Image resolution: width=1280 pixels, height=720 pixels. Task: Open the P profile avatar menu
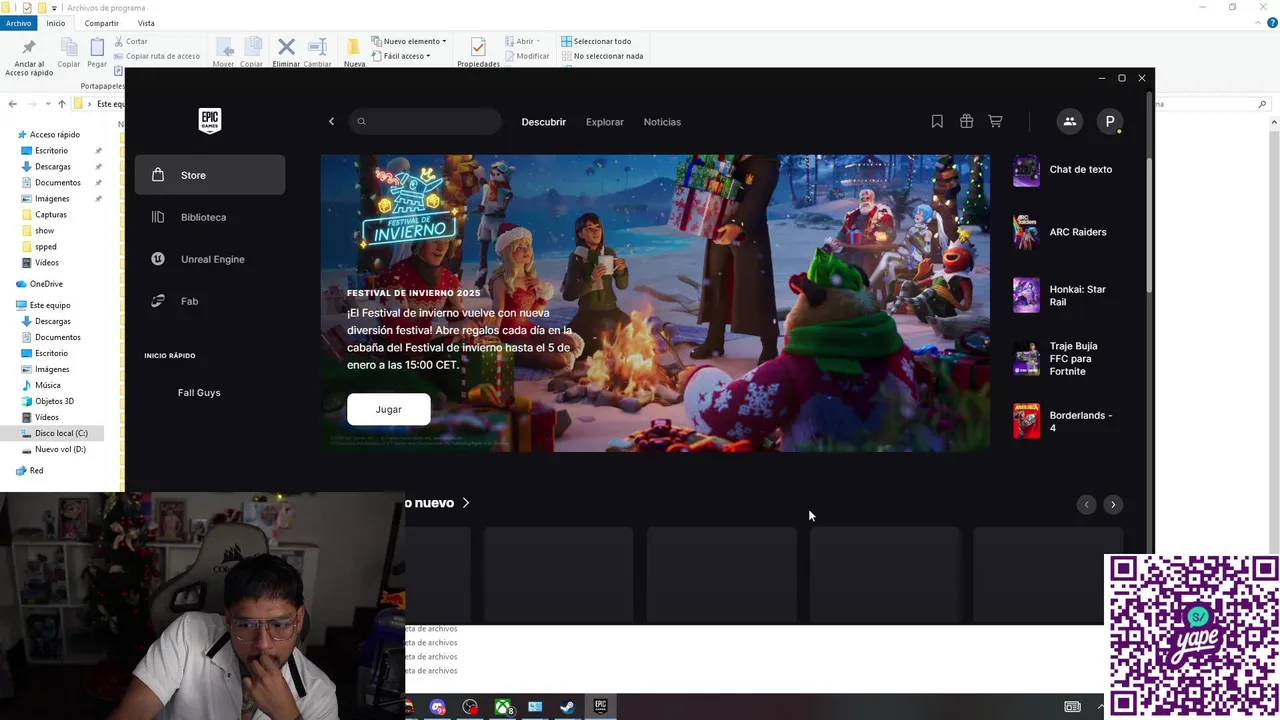click(x=1109, y=121)
